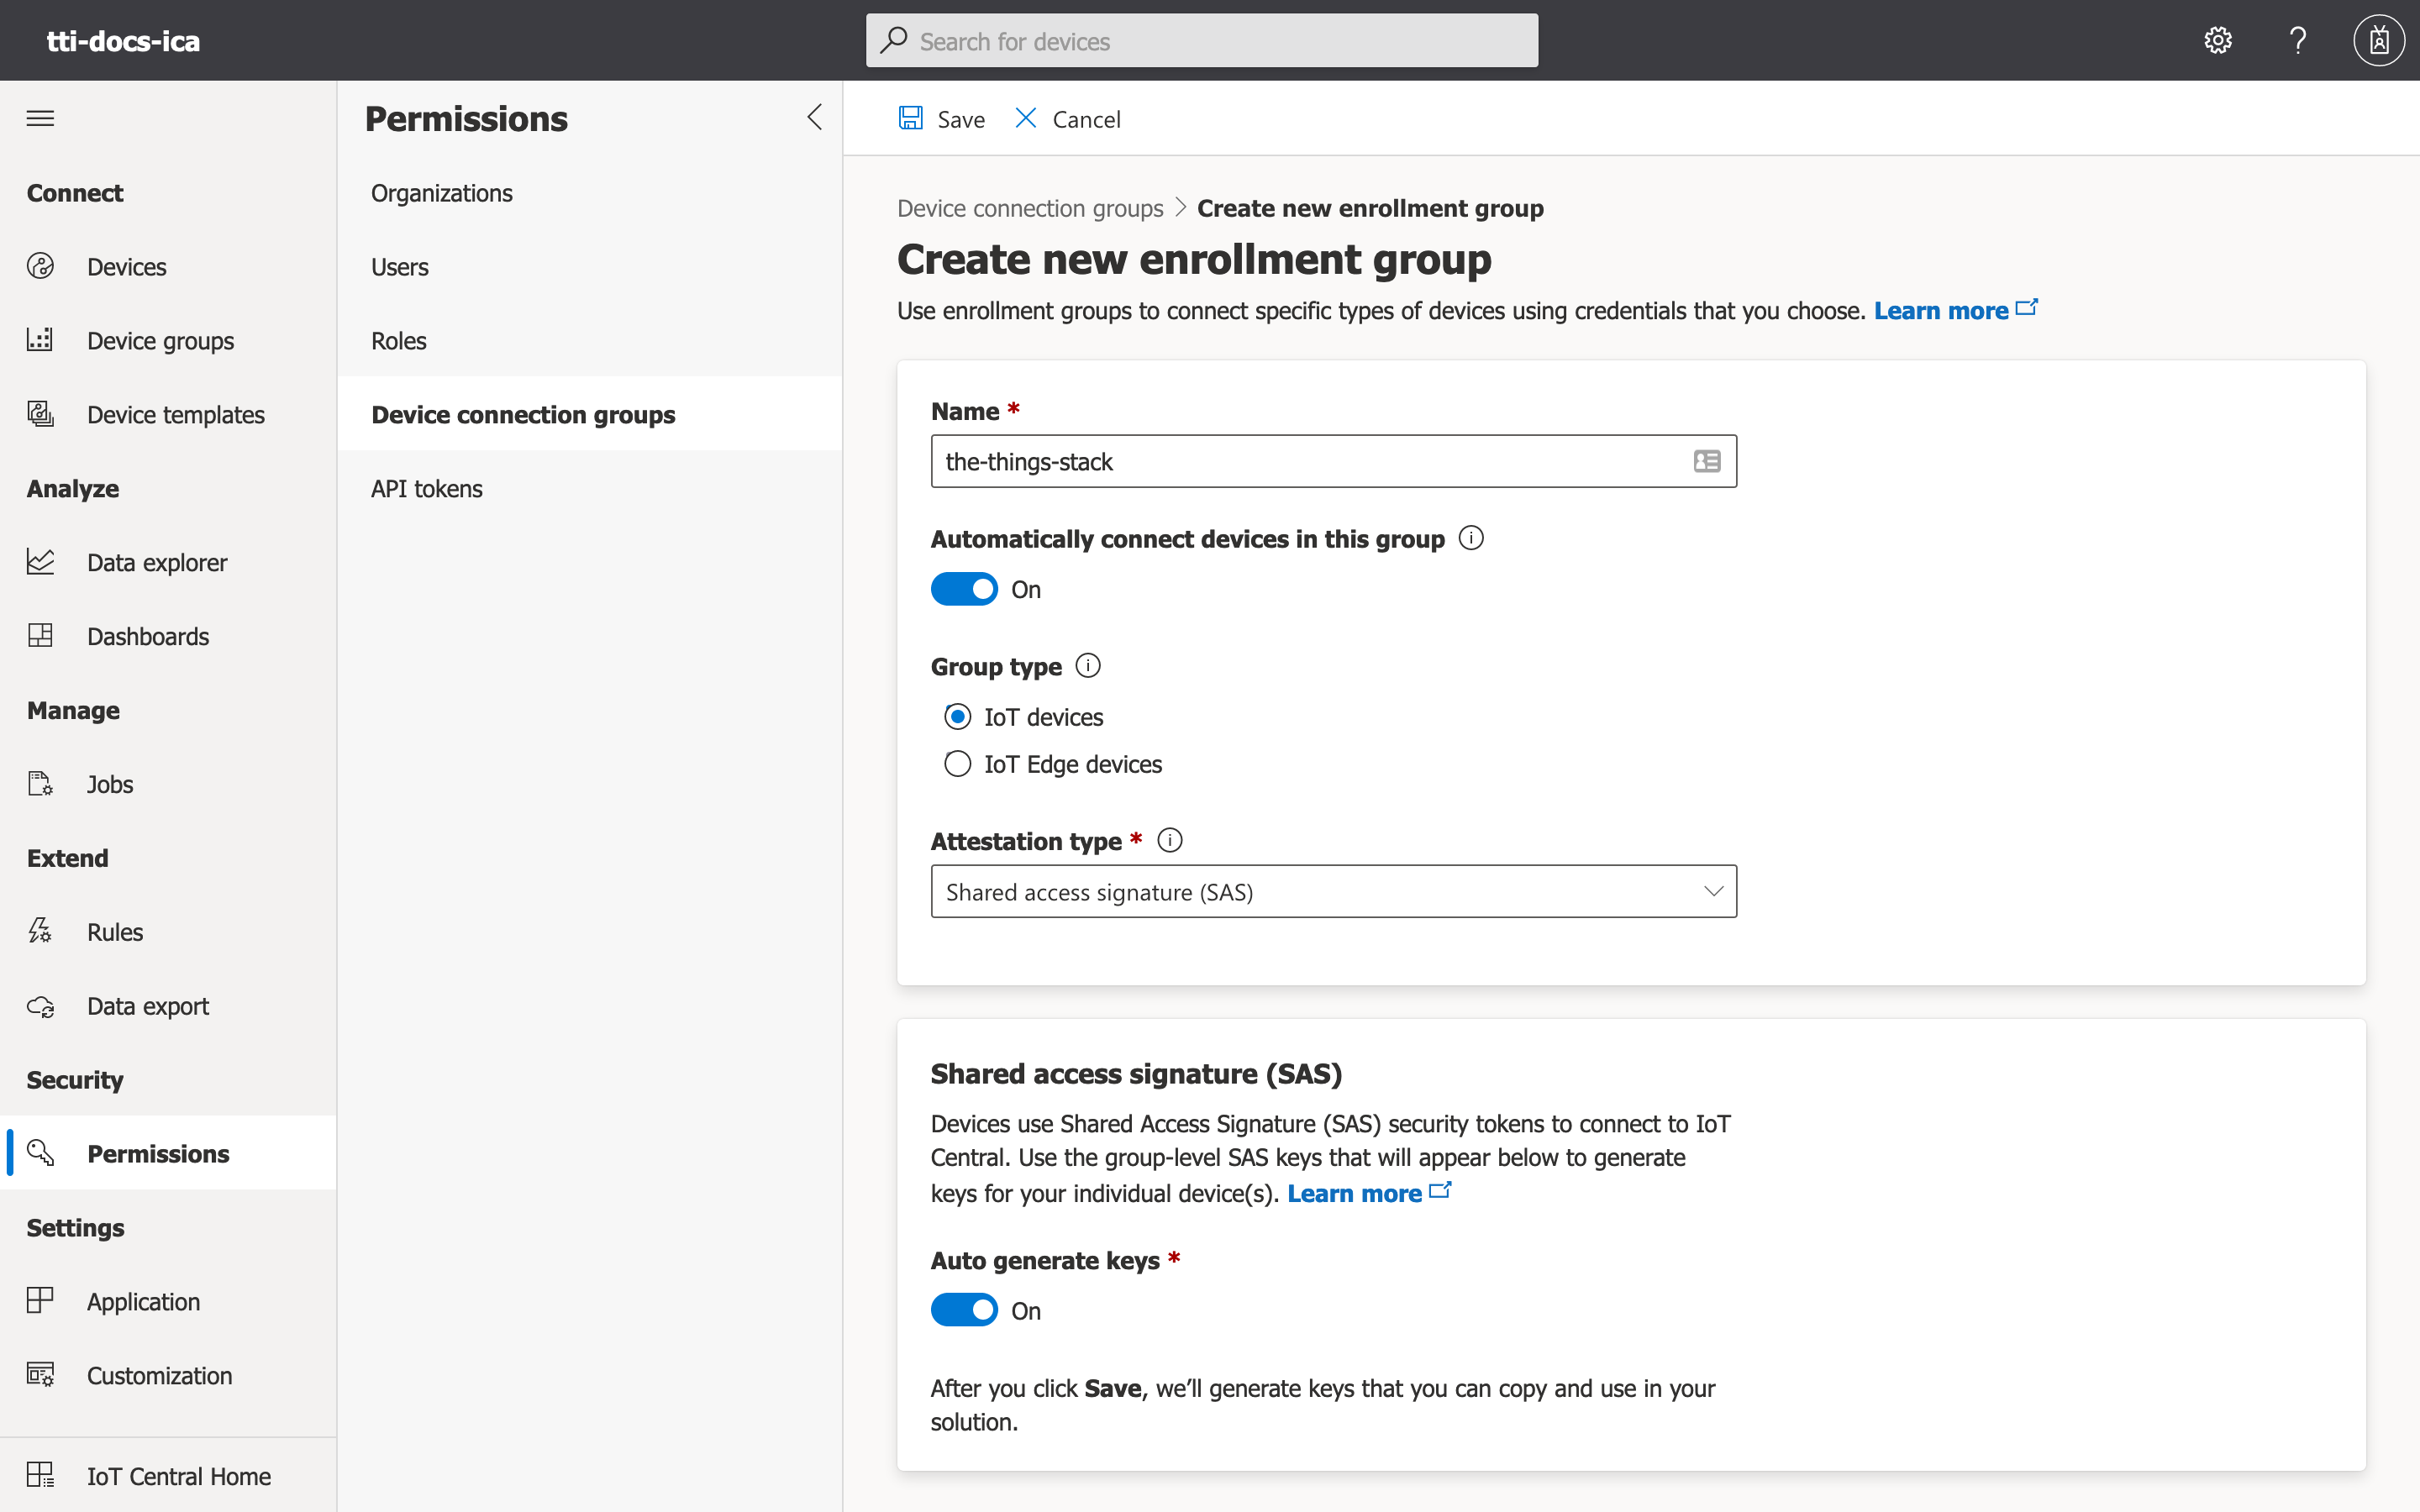Open the Dashboards section

click(147, 635)
